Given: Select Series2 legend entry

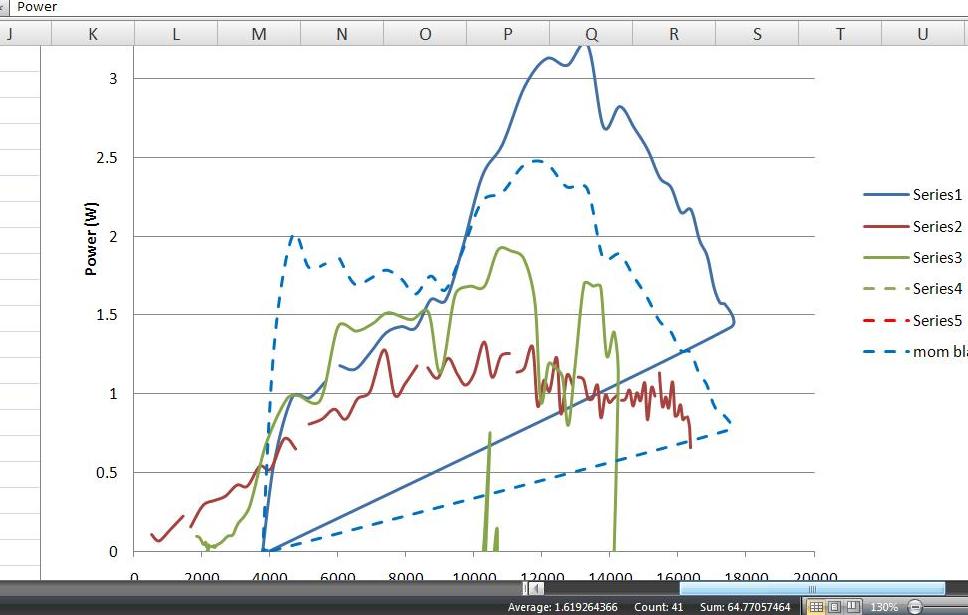Looking at the screenshot, I should click(x=912, y=227).
